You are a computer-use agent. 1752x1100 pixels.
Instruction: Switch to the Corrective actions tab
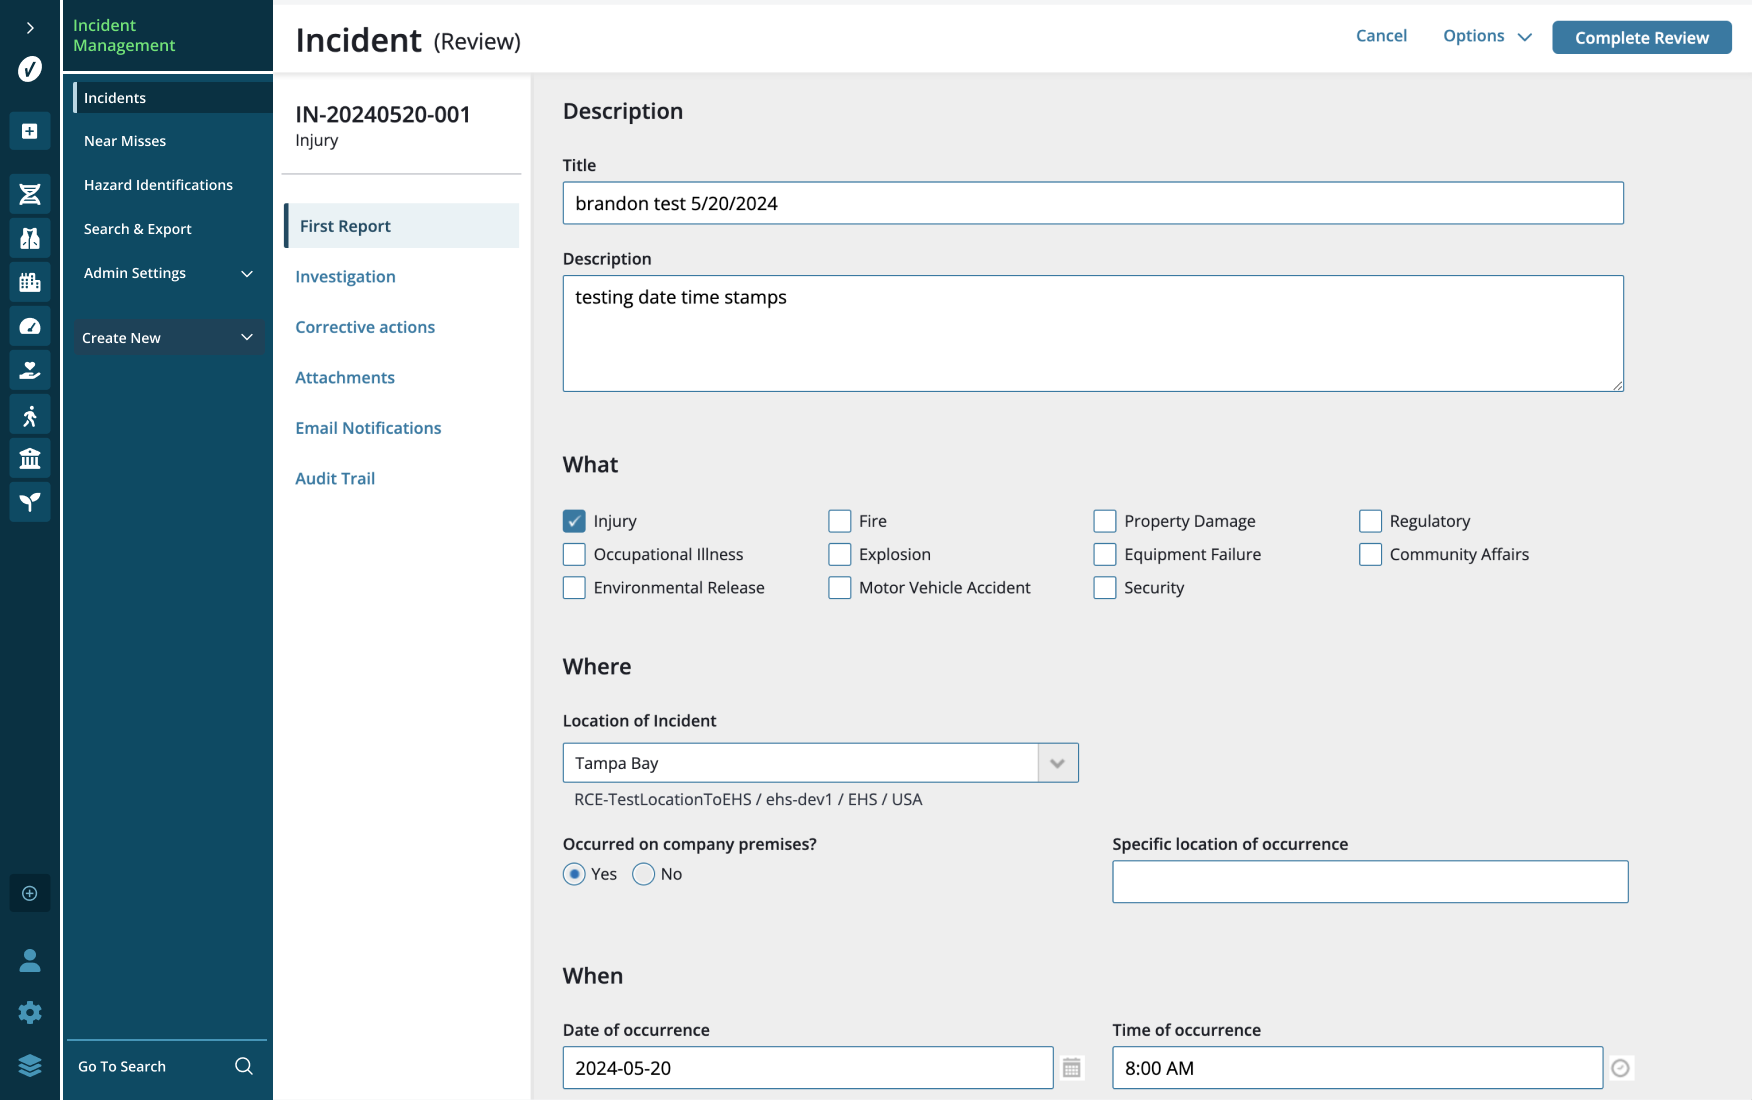click(365, 327)
